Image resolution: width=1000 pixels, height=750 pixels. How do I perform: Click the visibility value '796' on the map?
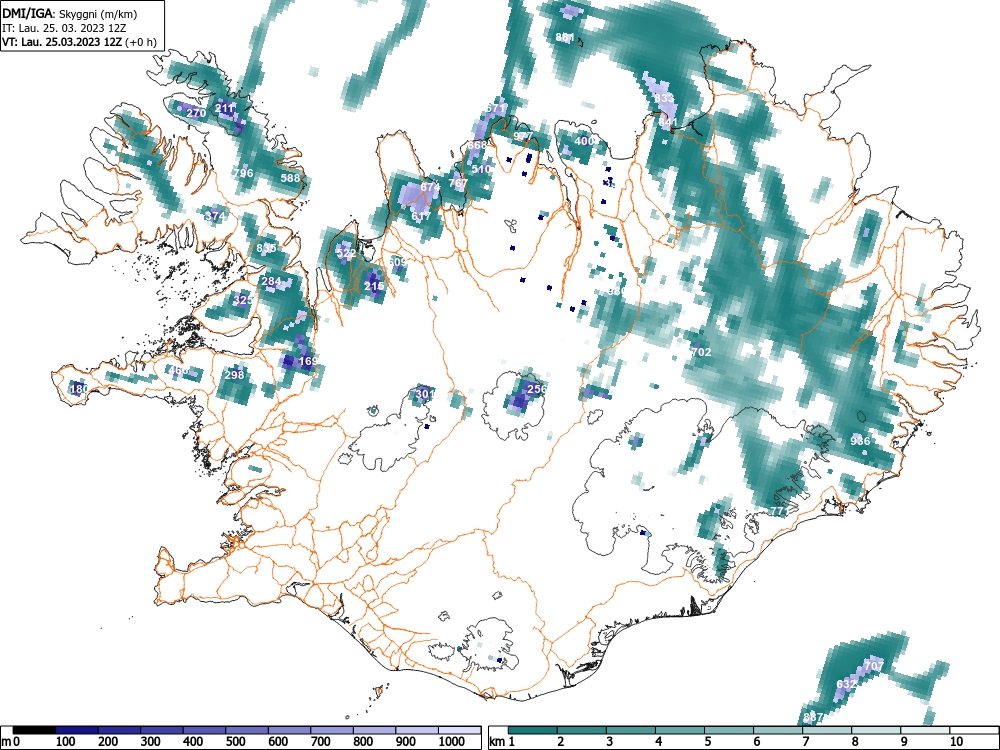(x=244, y=173)
